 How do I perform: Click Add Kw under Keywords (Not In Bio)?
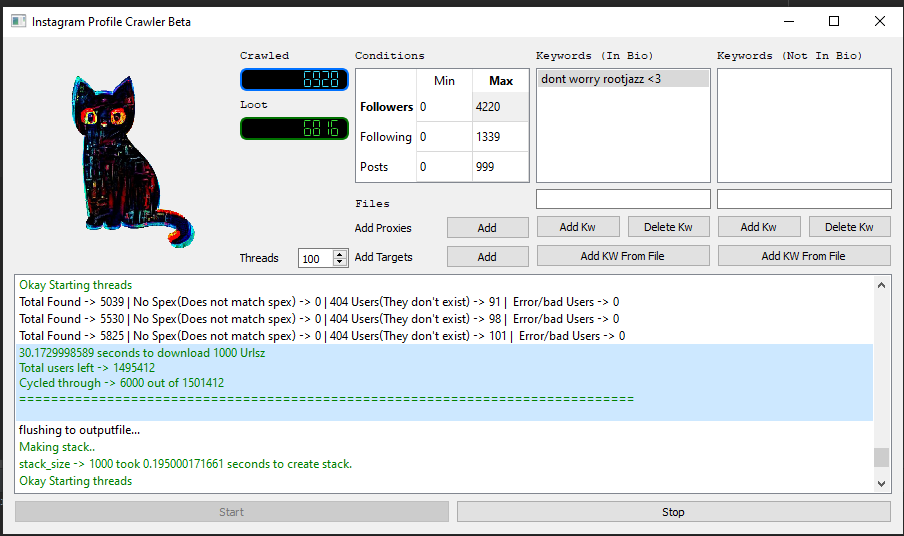759,227
